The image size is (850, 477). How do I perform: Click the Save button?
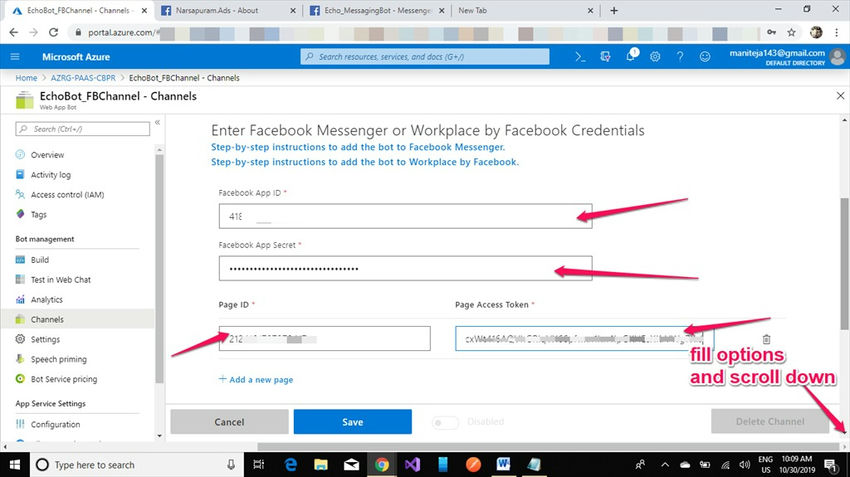click(x=352, y=422)
